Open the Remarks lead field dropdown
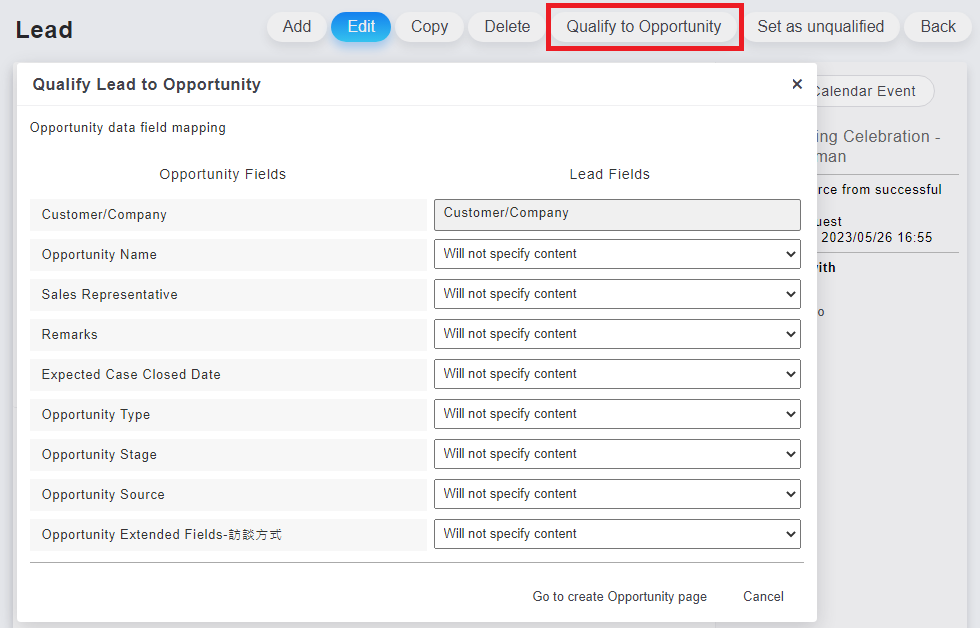The width and height of the screenshot is (980, 628). (x=616, y=334)
